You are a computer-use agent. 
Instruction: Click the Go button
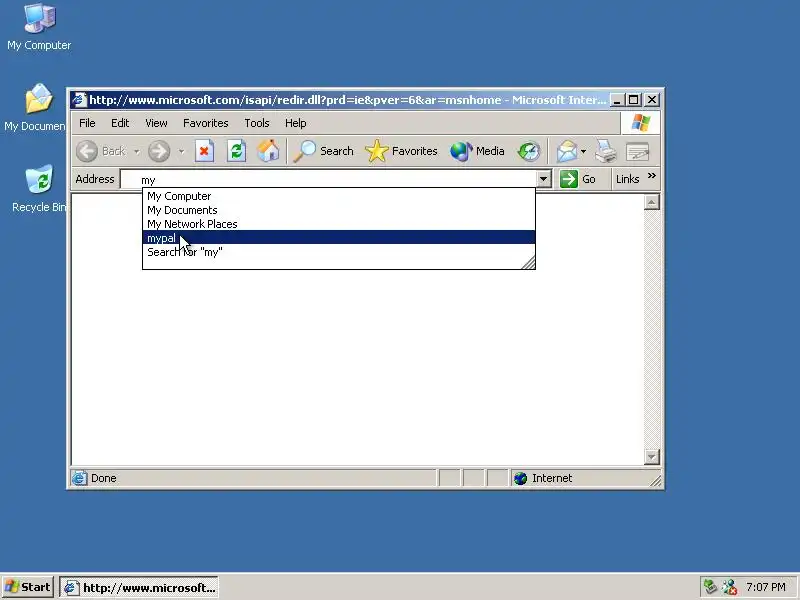click(578, 179)
